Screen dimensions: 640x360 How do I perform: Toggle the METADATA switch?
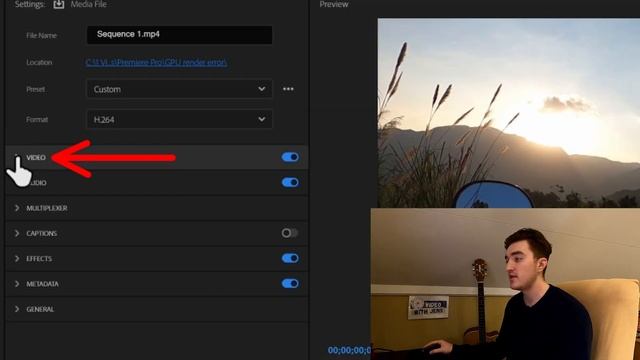[290, 284]
